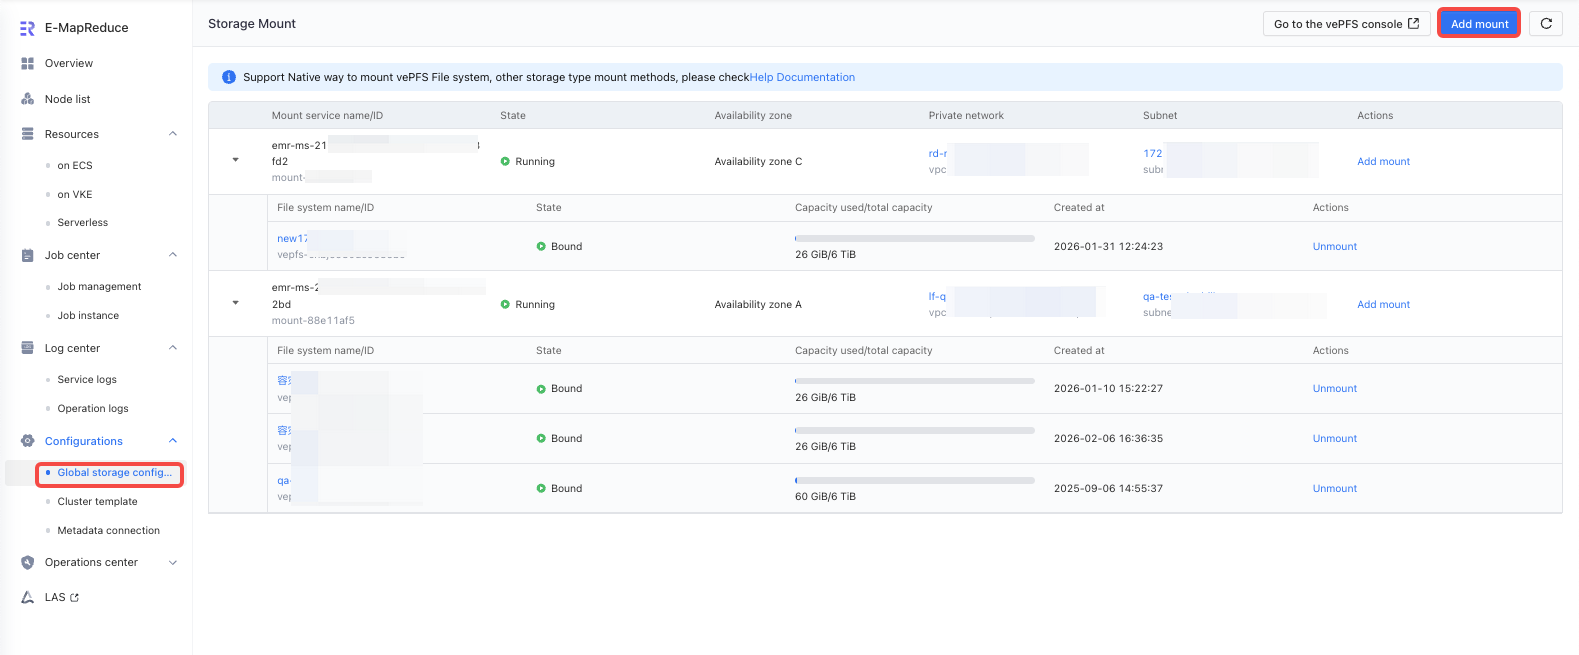
Task: Click the Overview grid icon in sidebar
Action: [x=28, y=63]
